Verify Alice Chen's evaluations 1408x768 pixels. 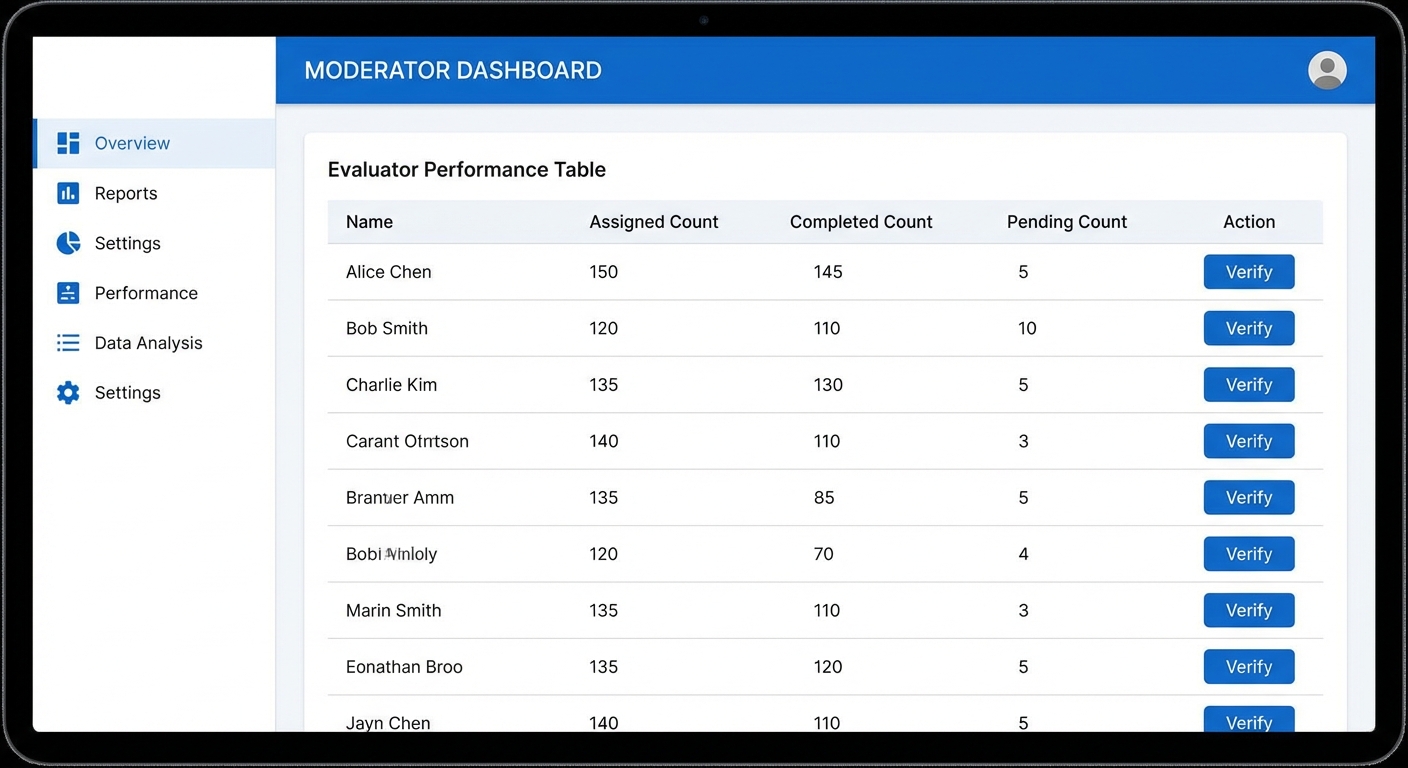point(1248,271)
